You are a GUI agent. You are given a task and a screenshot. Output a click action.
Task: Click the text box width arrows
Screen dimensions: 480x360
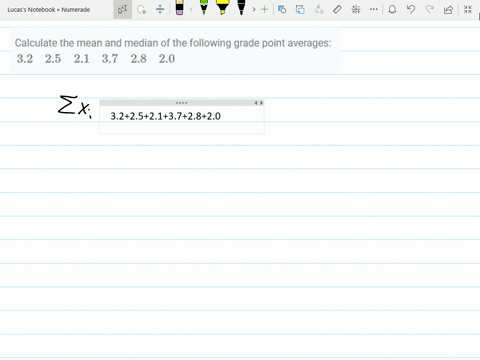point(259,103)
